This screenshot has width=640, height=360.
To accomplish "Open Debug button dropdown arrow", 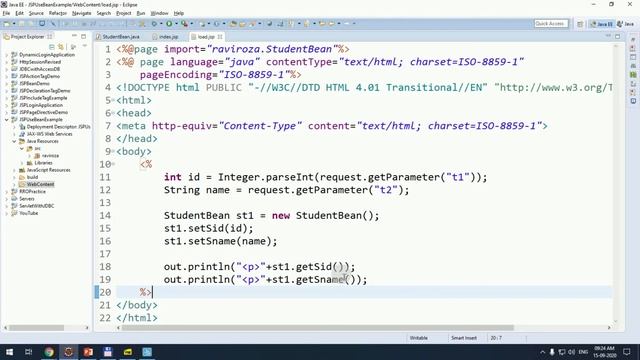I will click(162, 24).
